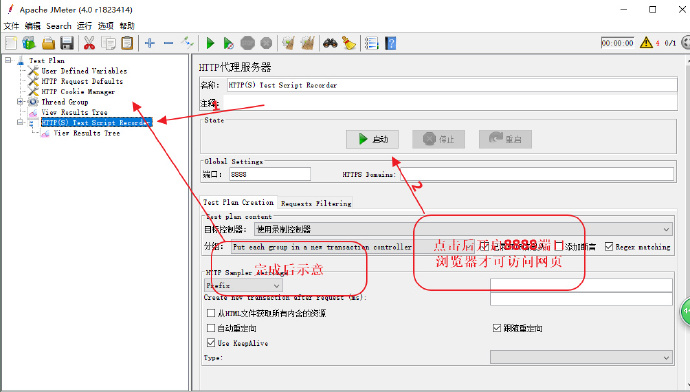This screenshot has height=392, width=690.
Task: Open the Type dropdown
Action: [581, 358]
